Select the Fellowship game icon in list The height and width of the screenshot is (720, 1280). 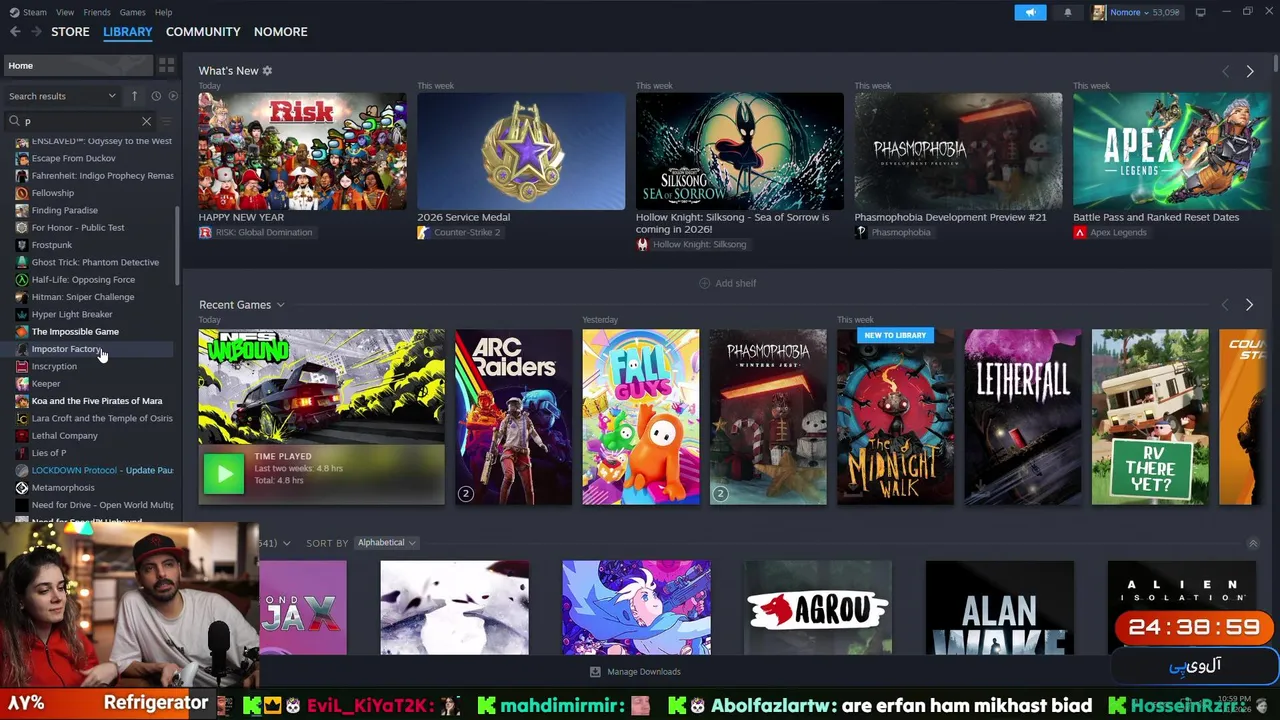tap(22, 193)
